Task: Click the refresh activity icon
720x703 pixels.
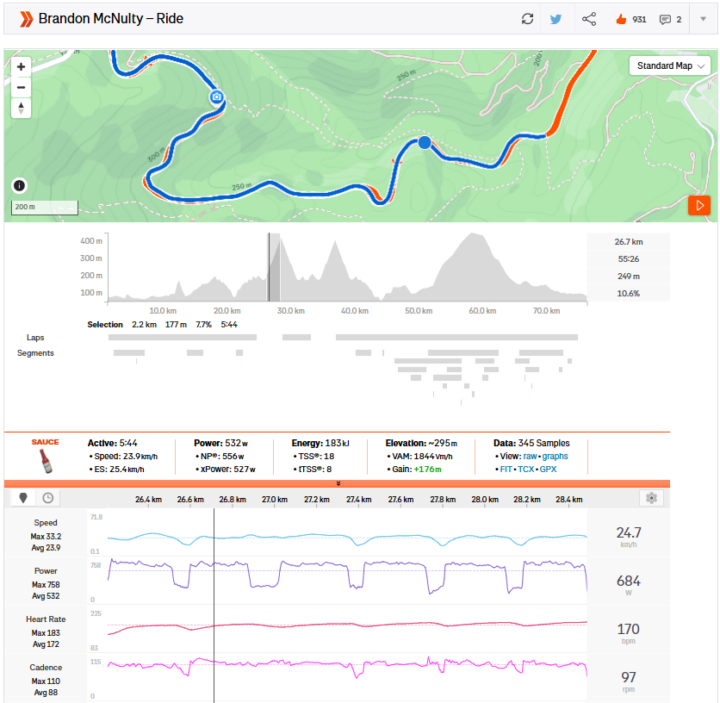Action: click(527, 19)
